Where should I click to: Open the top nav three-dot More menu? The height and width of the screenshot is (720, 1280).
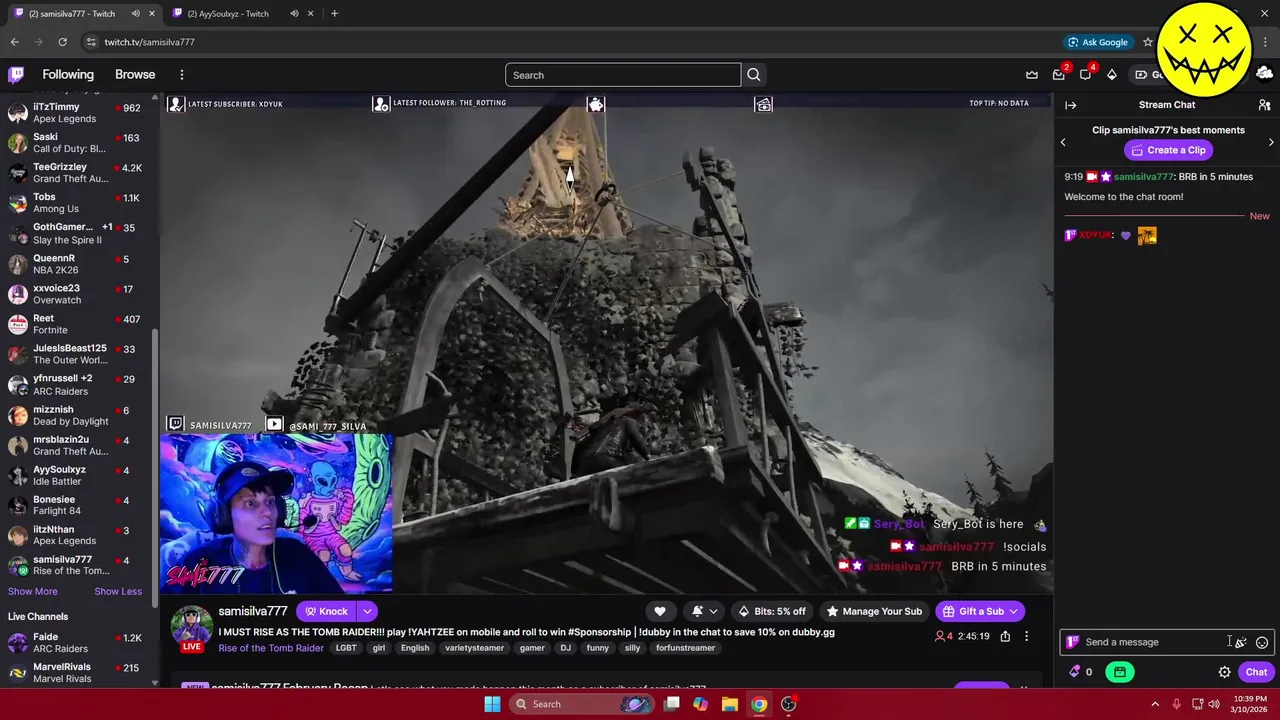(x=182, y=74)
